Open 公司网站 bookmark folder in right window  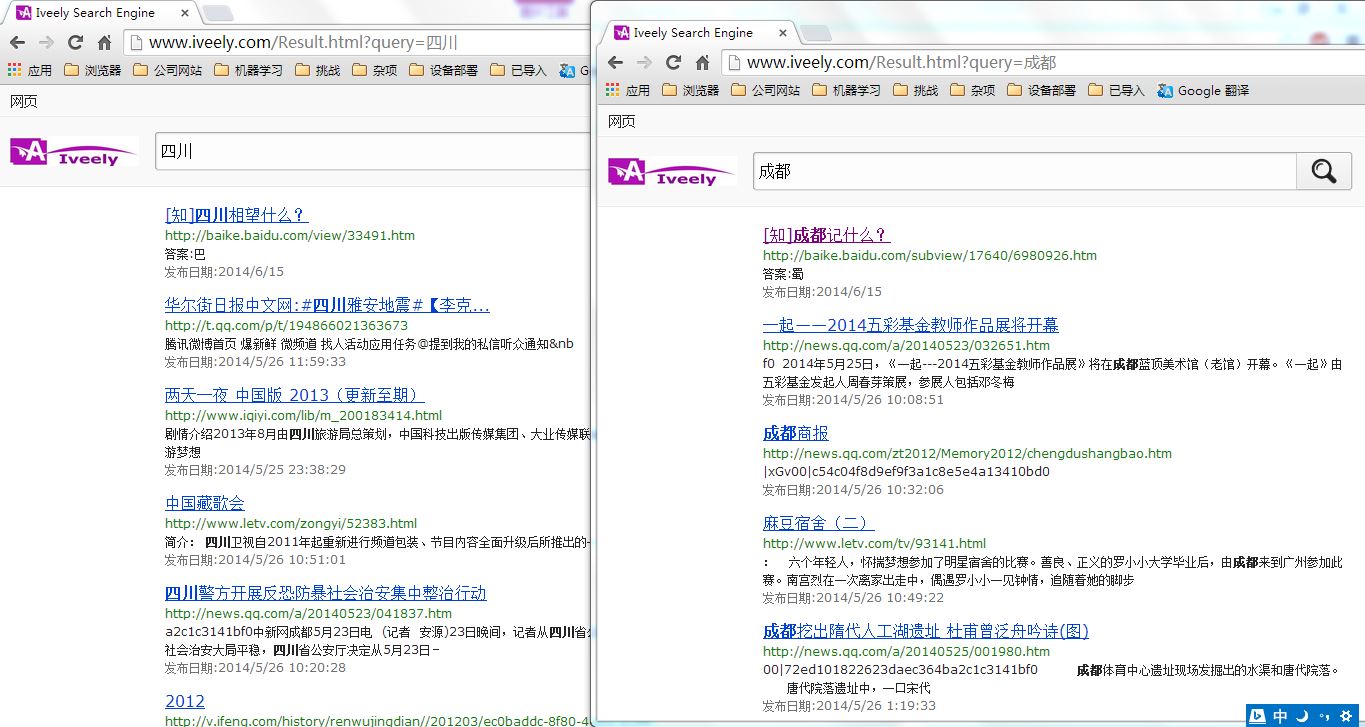[765, 90]
